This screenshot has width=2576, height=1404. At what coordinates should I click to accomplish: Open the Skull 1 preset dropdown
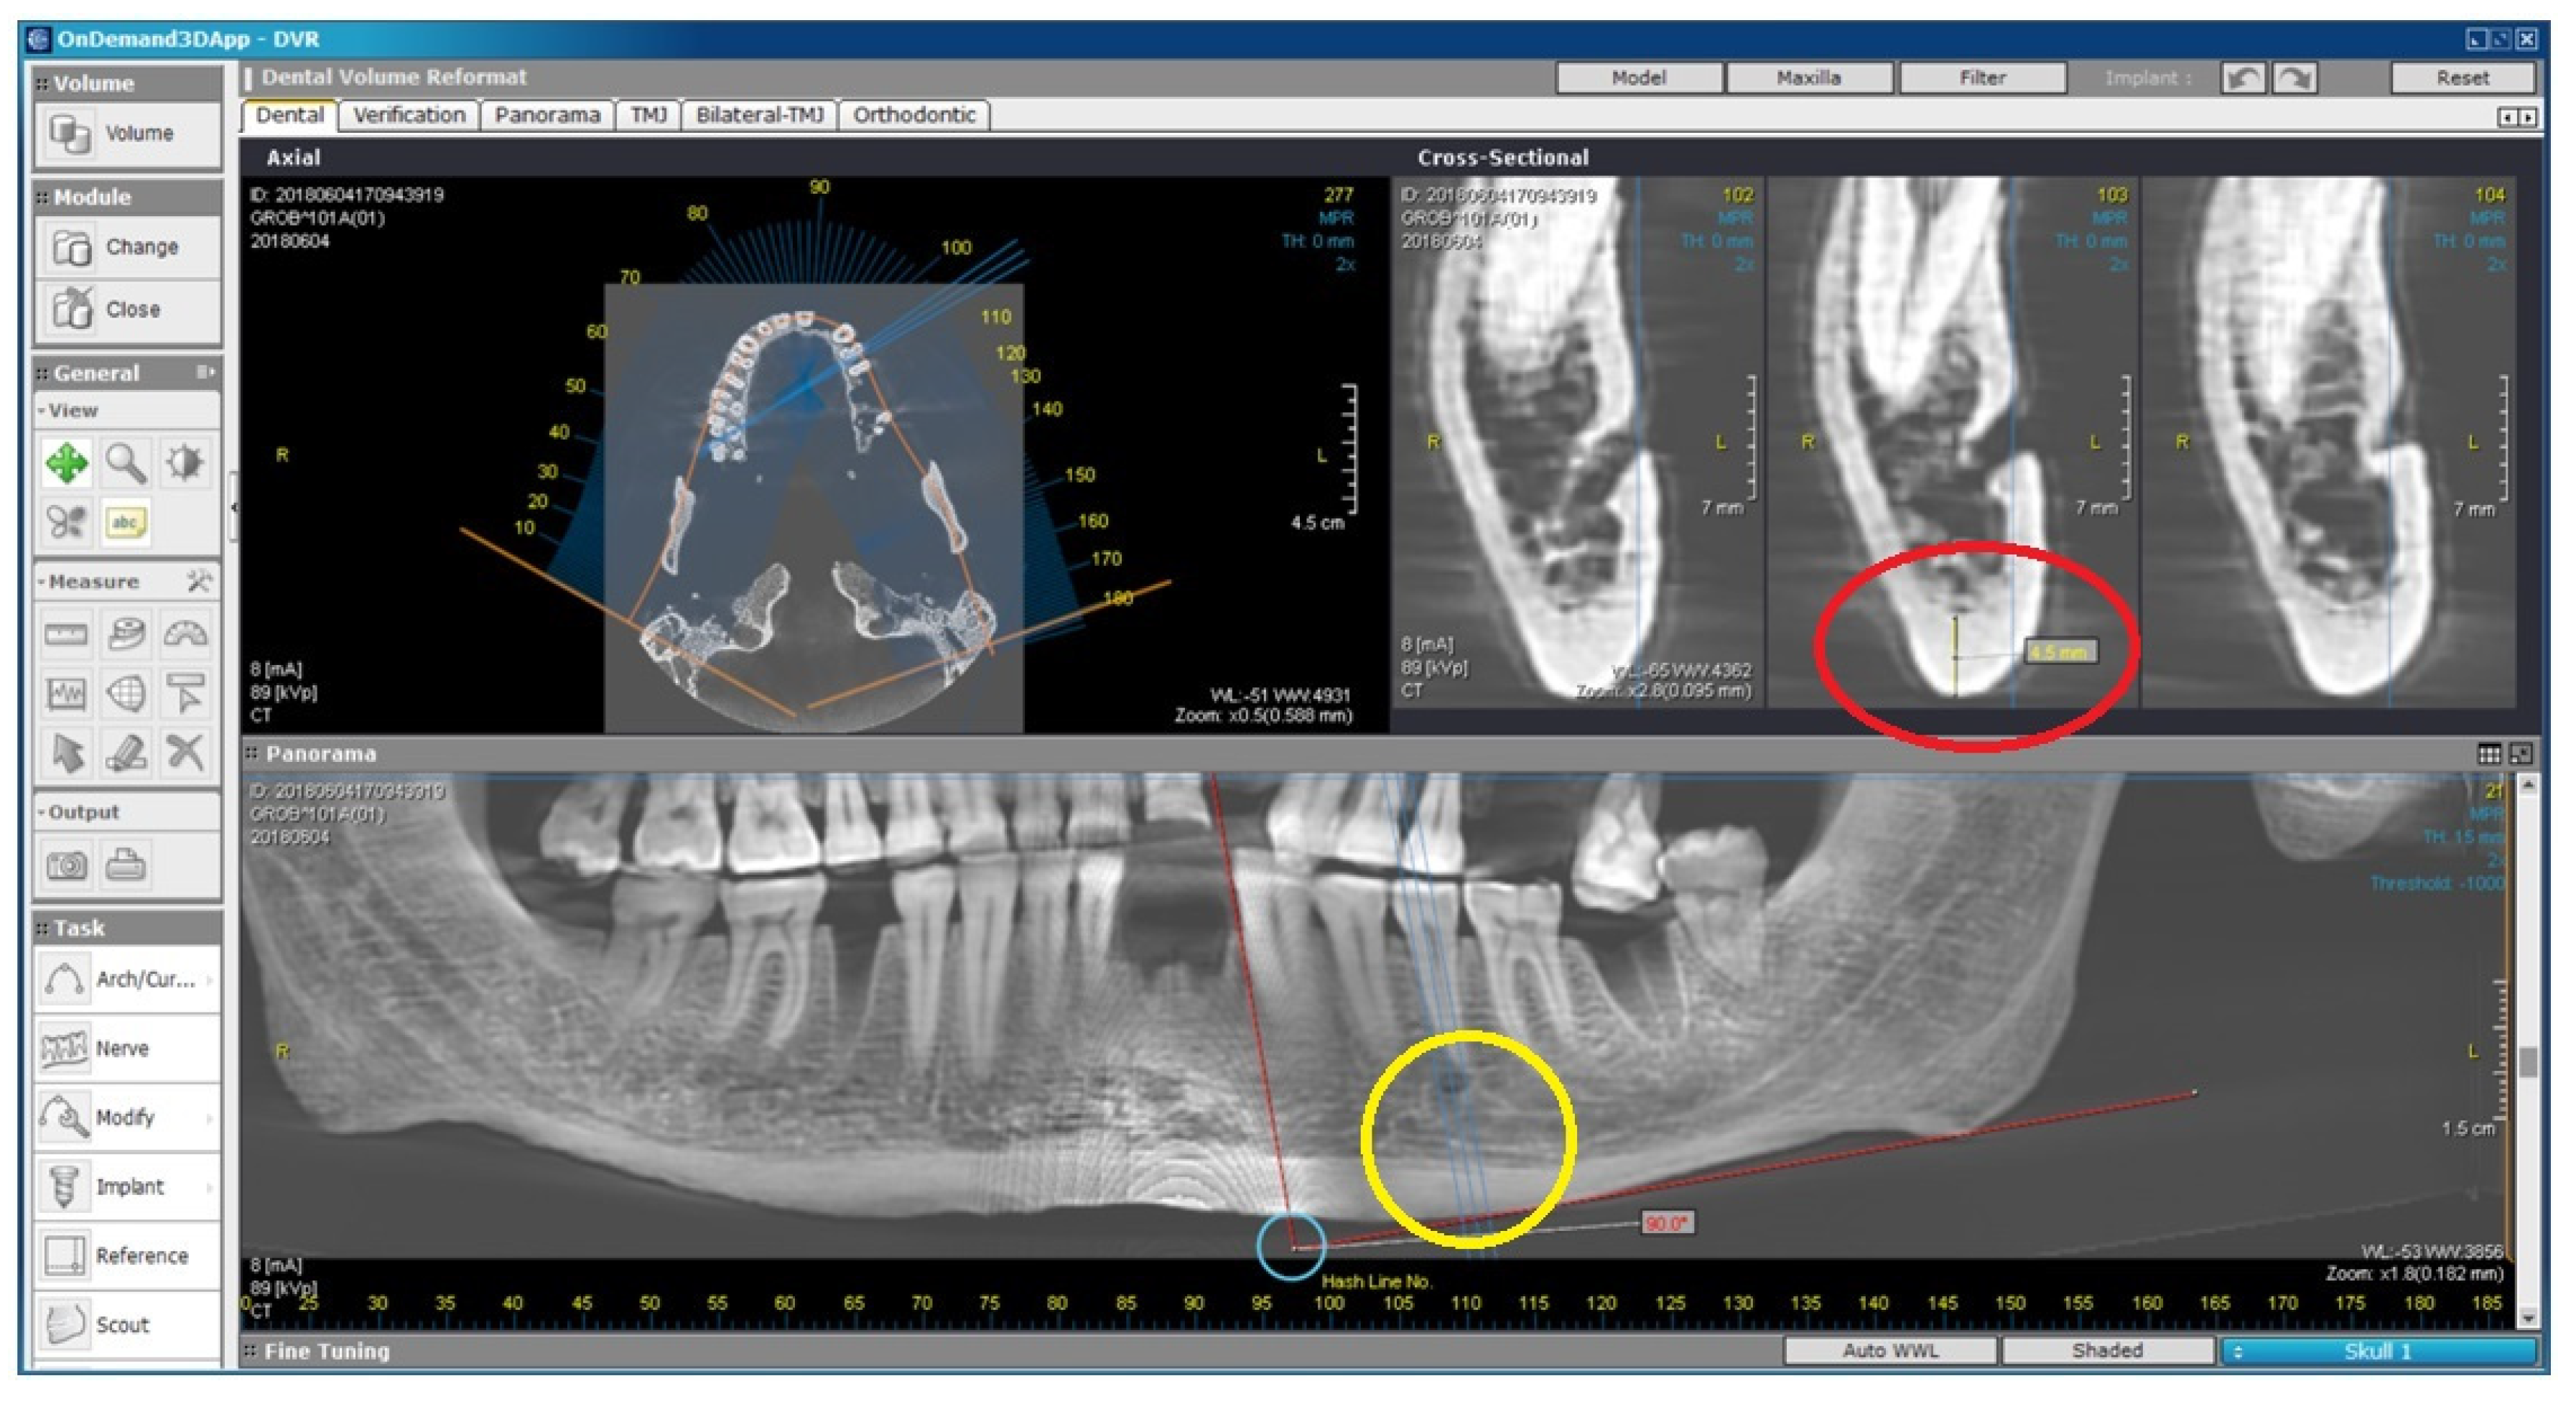2377,1351
